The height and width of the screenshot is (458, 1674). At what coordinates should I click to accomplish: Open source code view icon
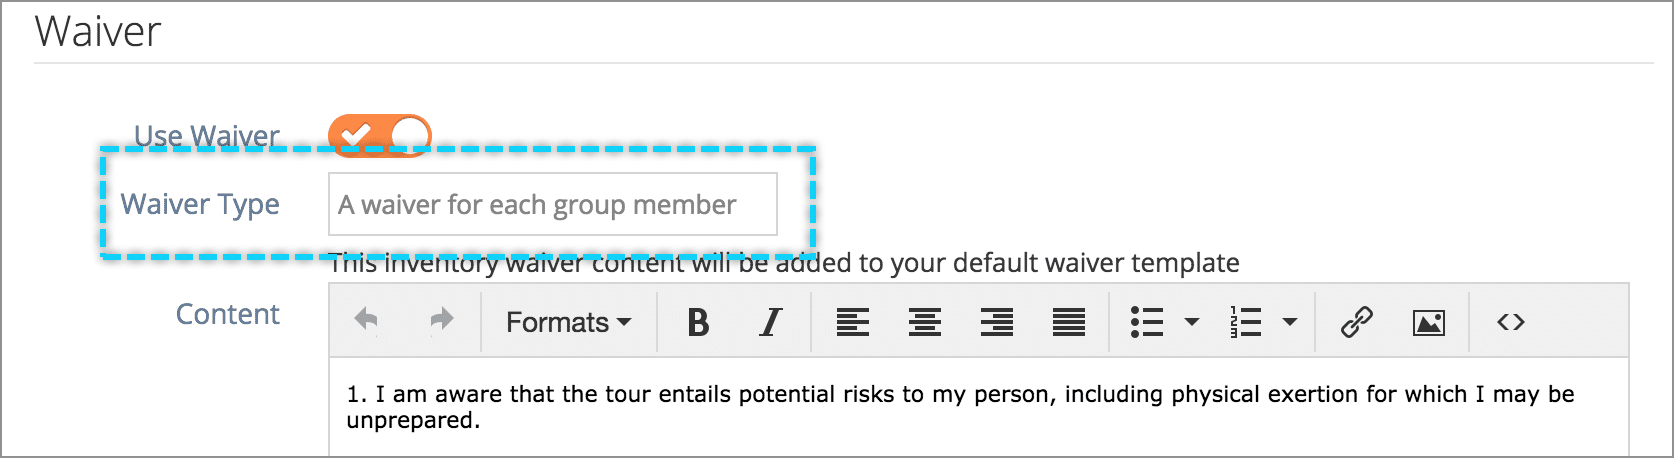point(1510,322)
